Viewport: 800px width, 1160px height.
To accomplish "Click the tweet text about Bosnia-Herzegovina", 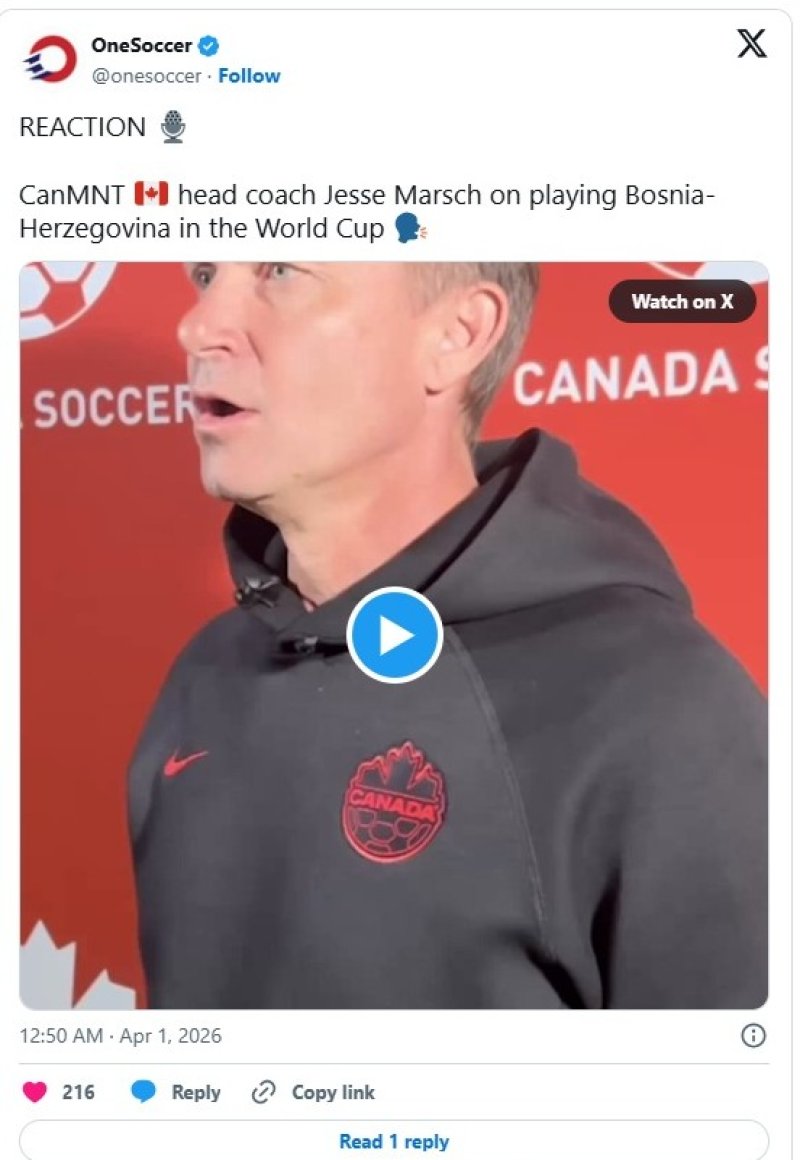I will tap(367, 212).
